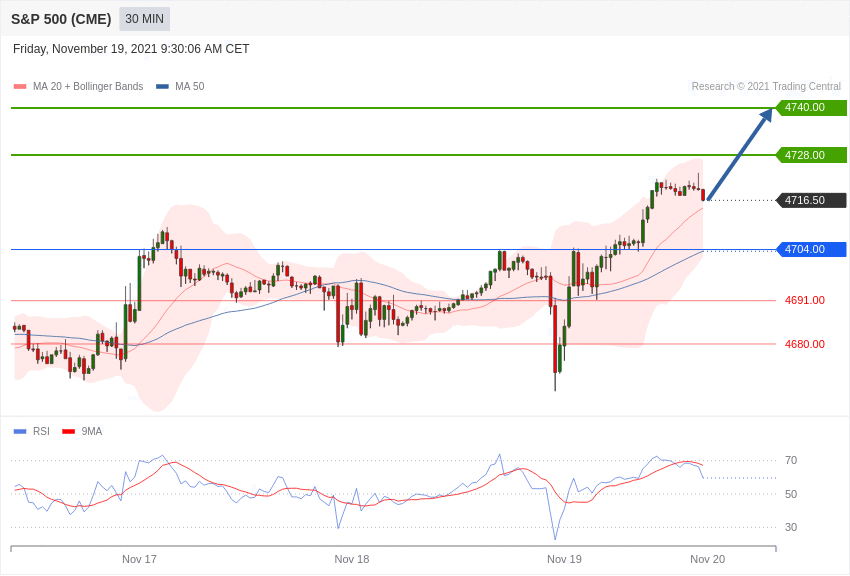Viewport: 850px width, 576px height.
Task: Click the red 4691.00 support label
Action: 805,300
